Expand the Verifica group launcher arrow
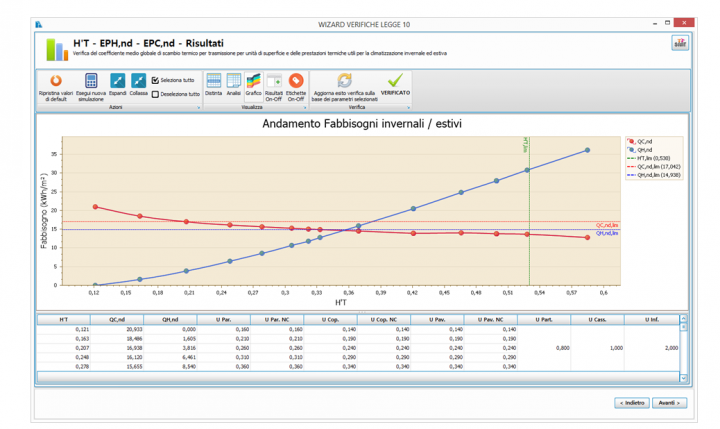This screenshot has width=720, height=429. click(x=410, y=107)
